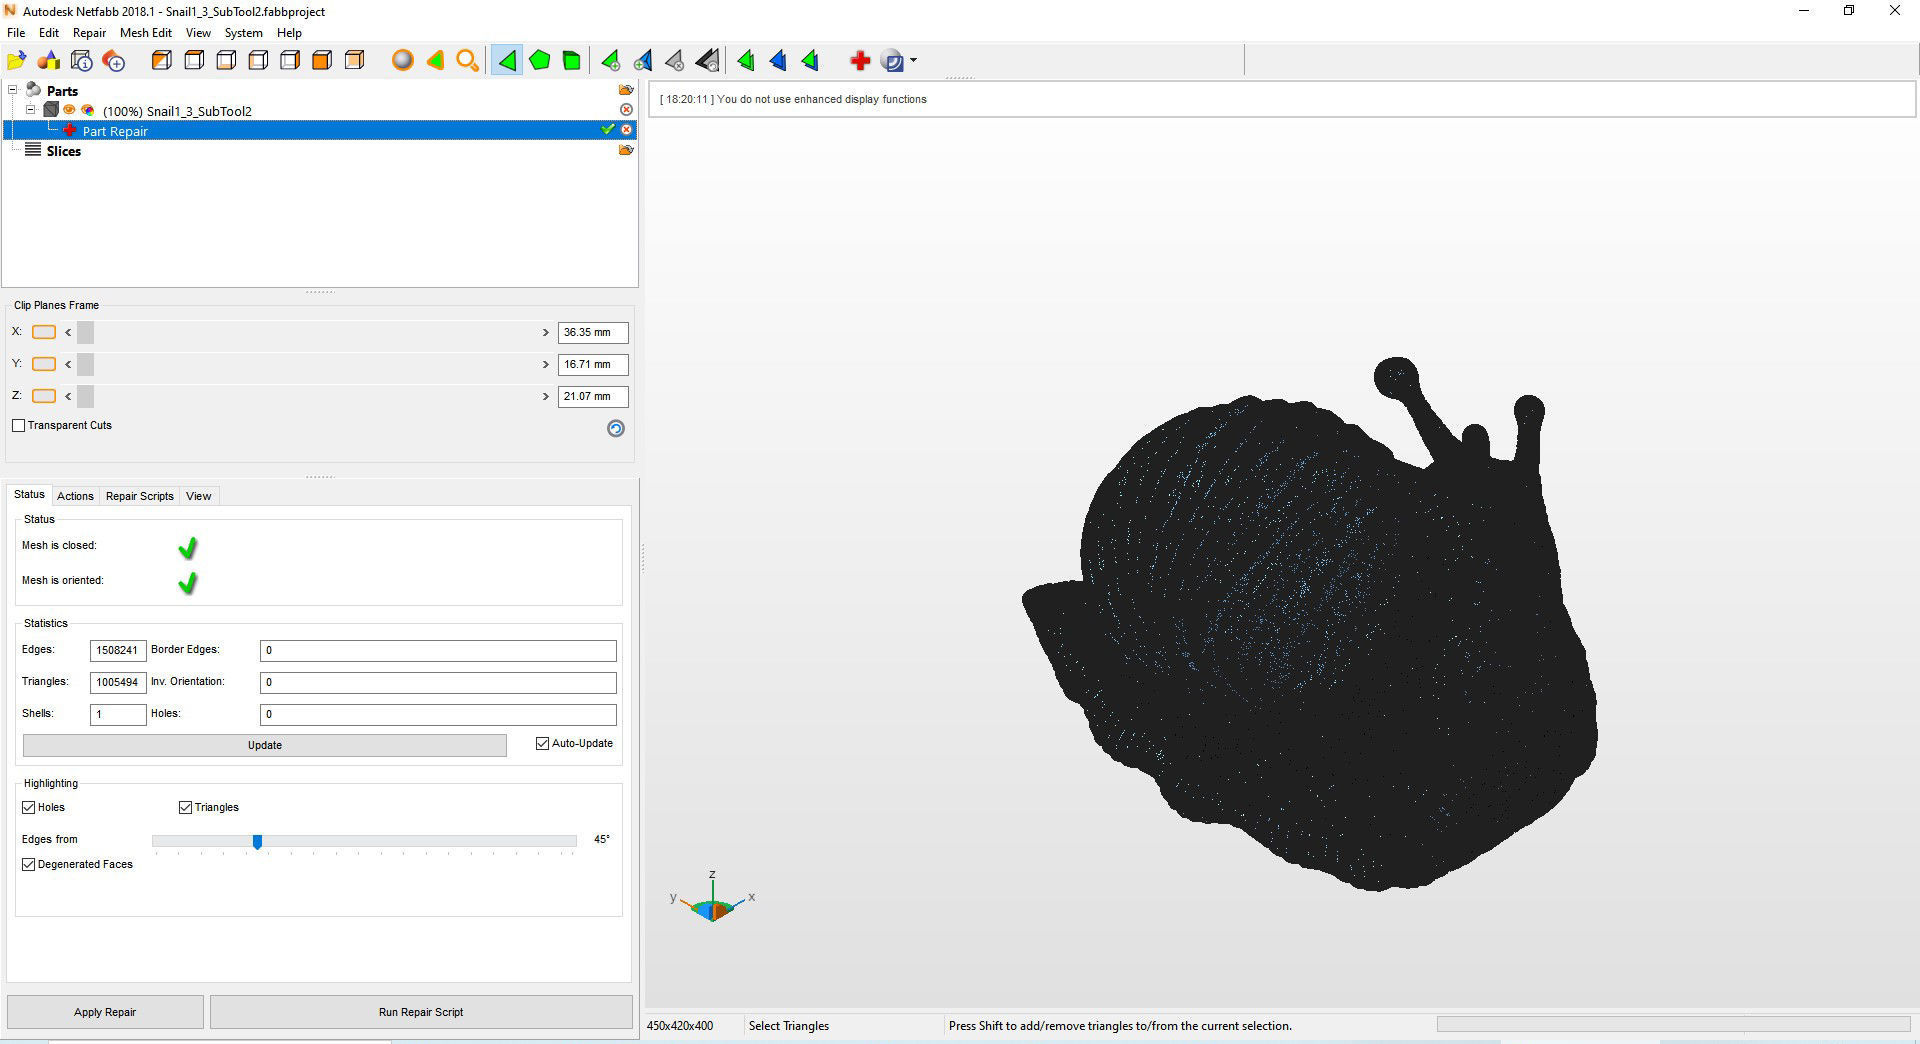The height and width of the screenshot is (1044, 1920).
Task: Toggle the Z clip plane orange button
Action: pos(44,396)
